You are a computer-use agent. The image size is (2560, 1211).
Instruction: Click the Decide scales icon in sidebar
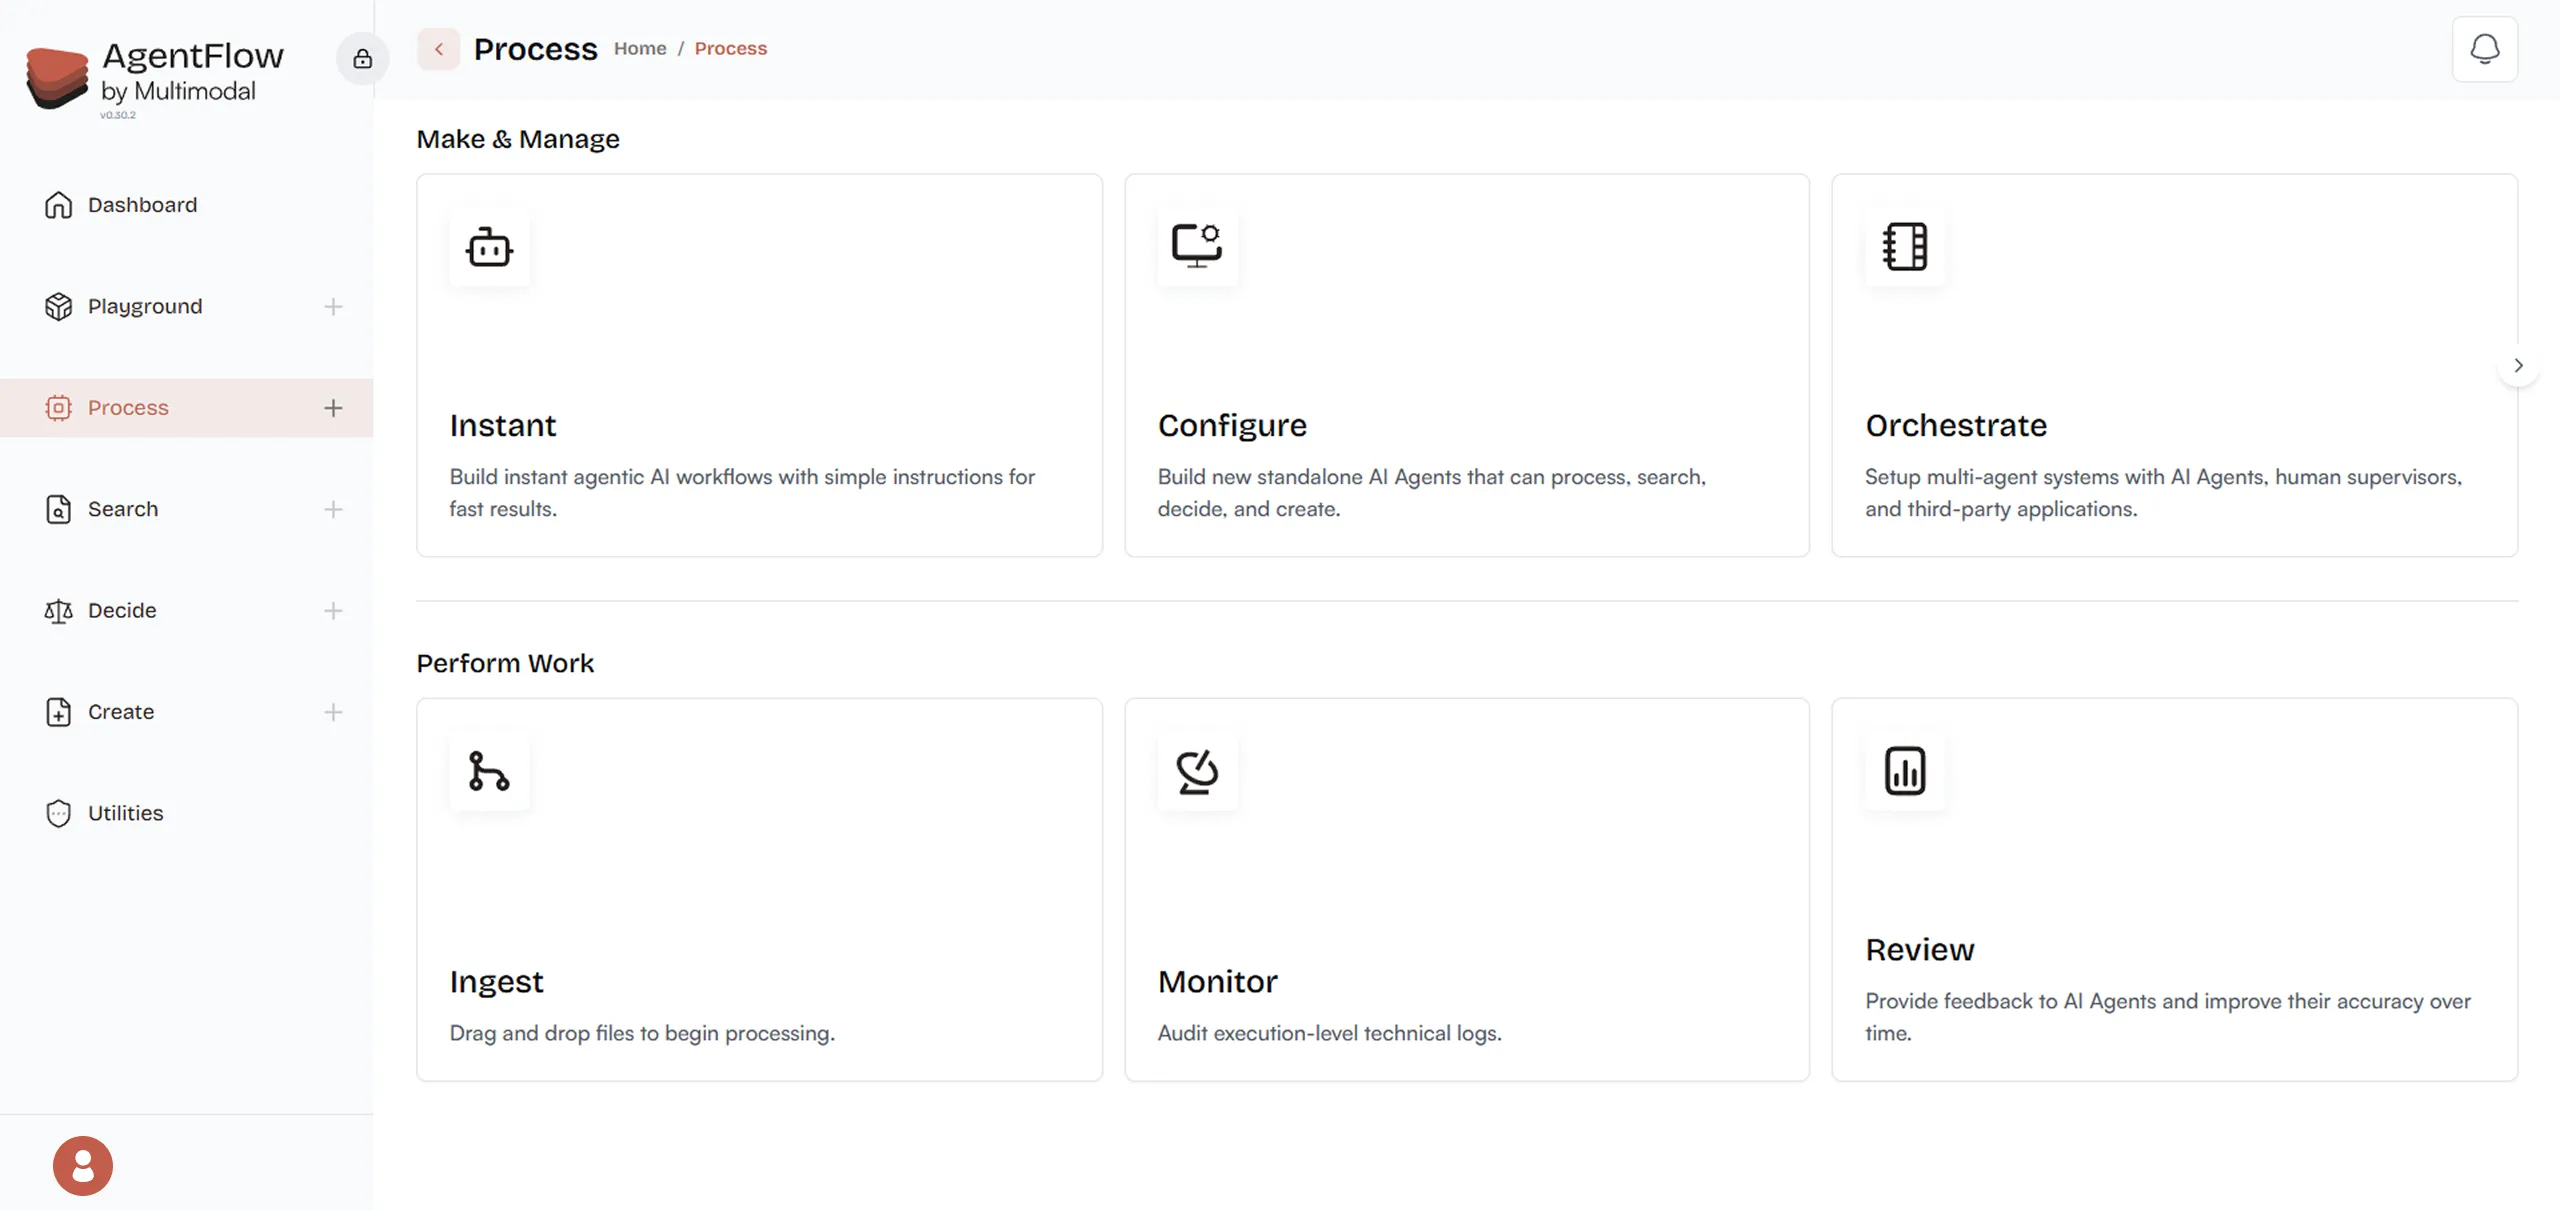pyautogui.click(x=58, y=611)
